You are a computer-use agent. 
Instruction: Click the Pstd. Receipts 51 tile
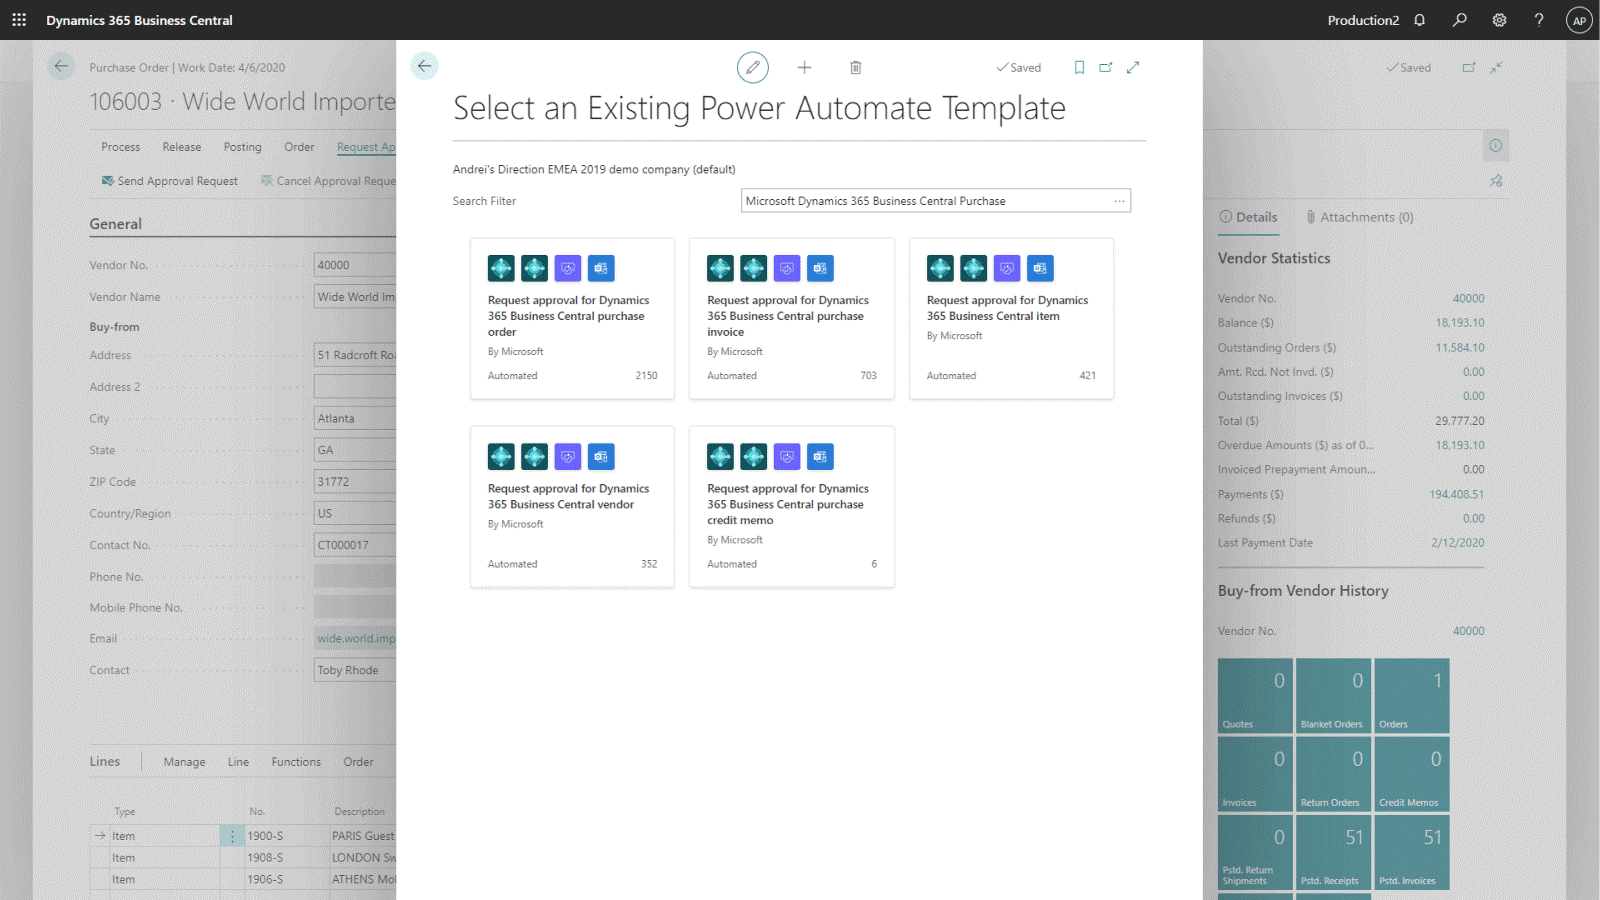coord(1332,852)
